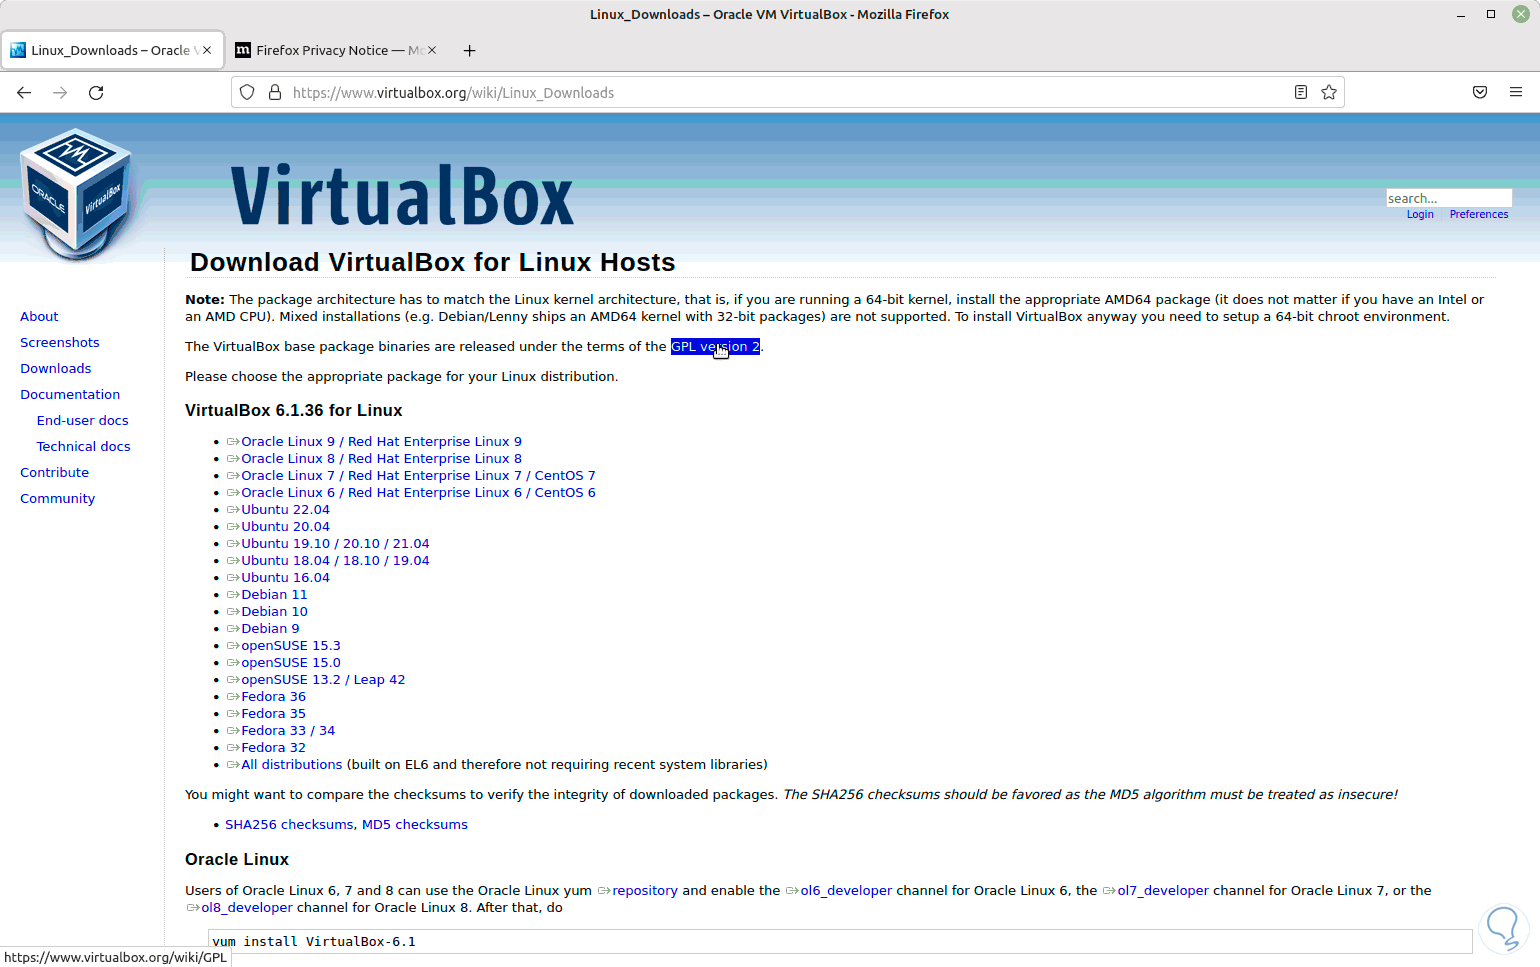Open Community in the sidebar
Screen dimensions: 1540x967
coord(58,499)
